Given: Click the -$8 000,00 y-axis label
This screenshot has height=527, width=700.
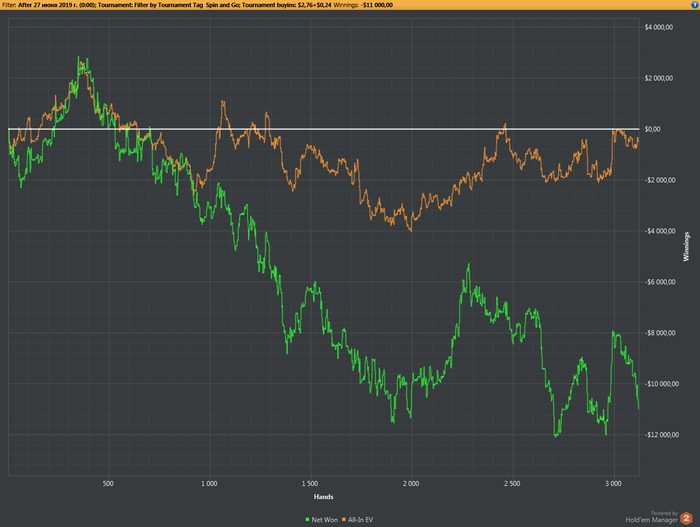Looking at the screenshot, I should [660, 333].
